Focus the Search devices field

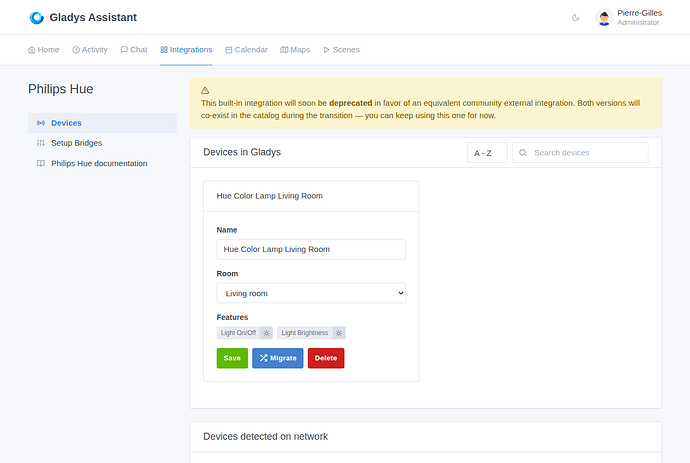[580, 153]
